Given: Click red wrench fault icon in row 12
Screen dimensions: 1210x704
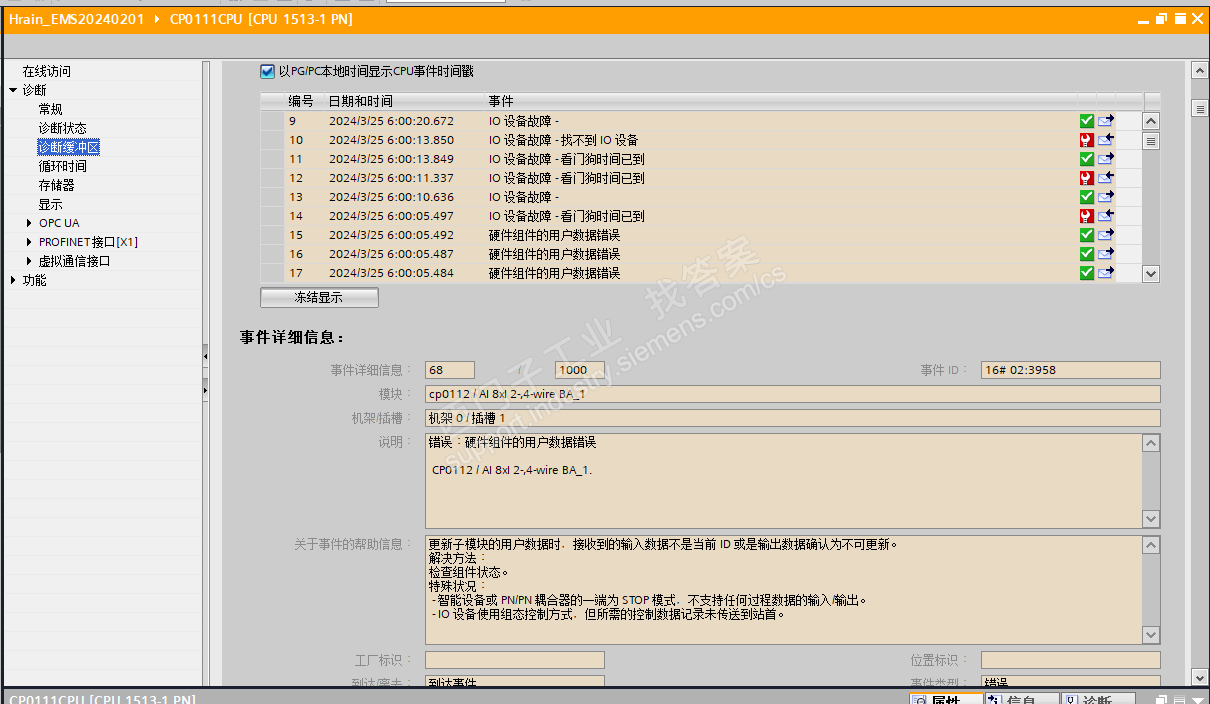Looking at the screenshot, I should [1086, 178].
